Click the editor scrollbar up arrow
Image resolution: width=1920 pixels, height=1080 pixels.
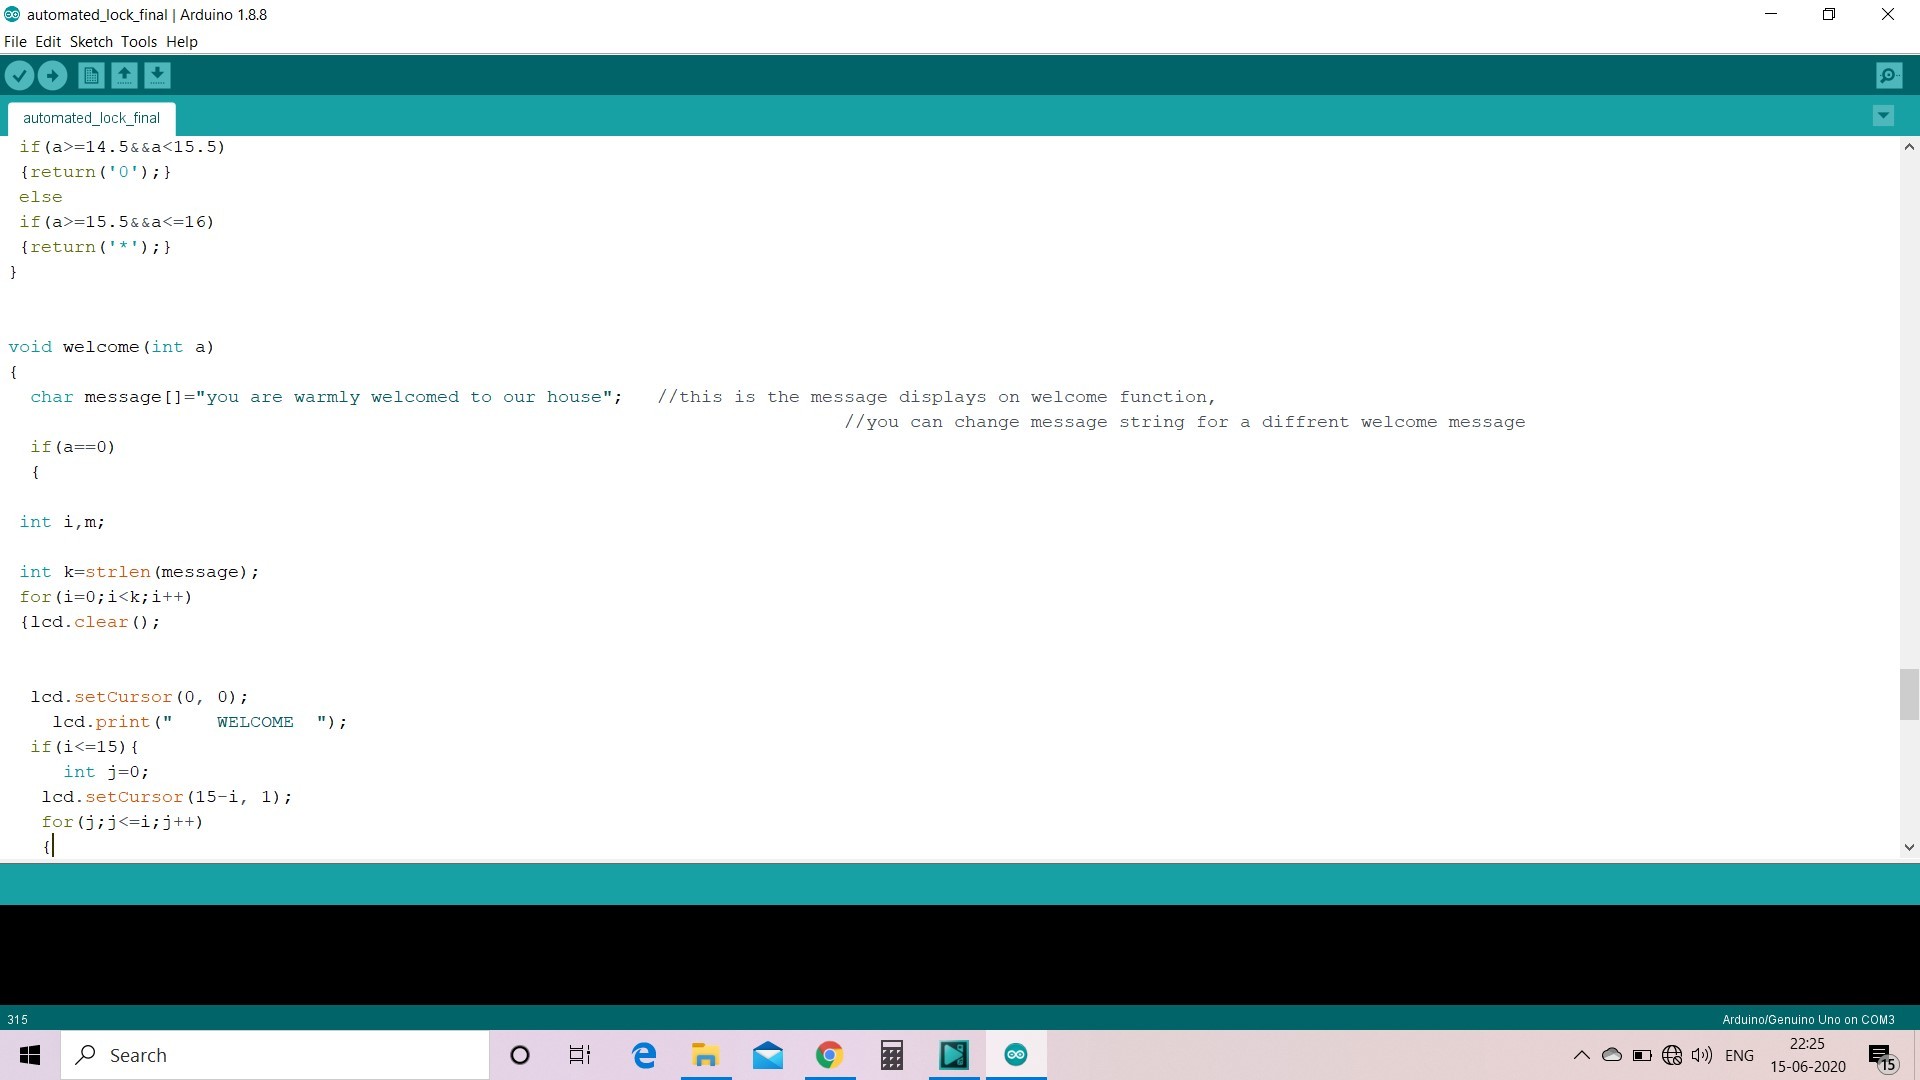tap(1909, 147)
